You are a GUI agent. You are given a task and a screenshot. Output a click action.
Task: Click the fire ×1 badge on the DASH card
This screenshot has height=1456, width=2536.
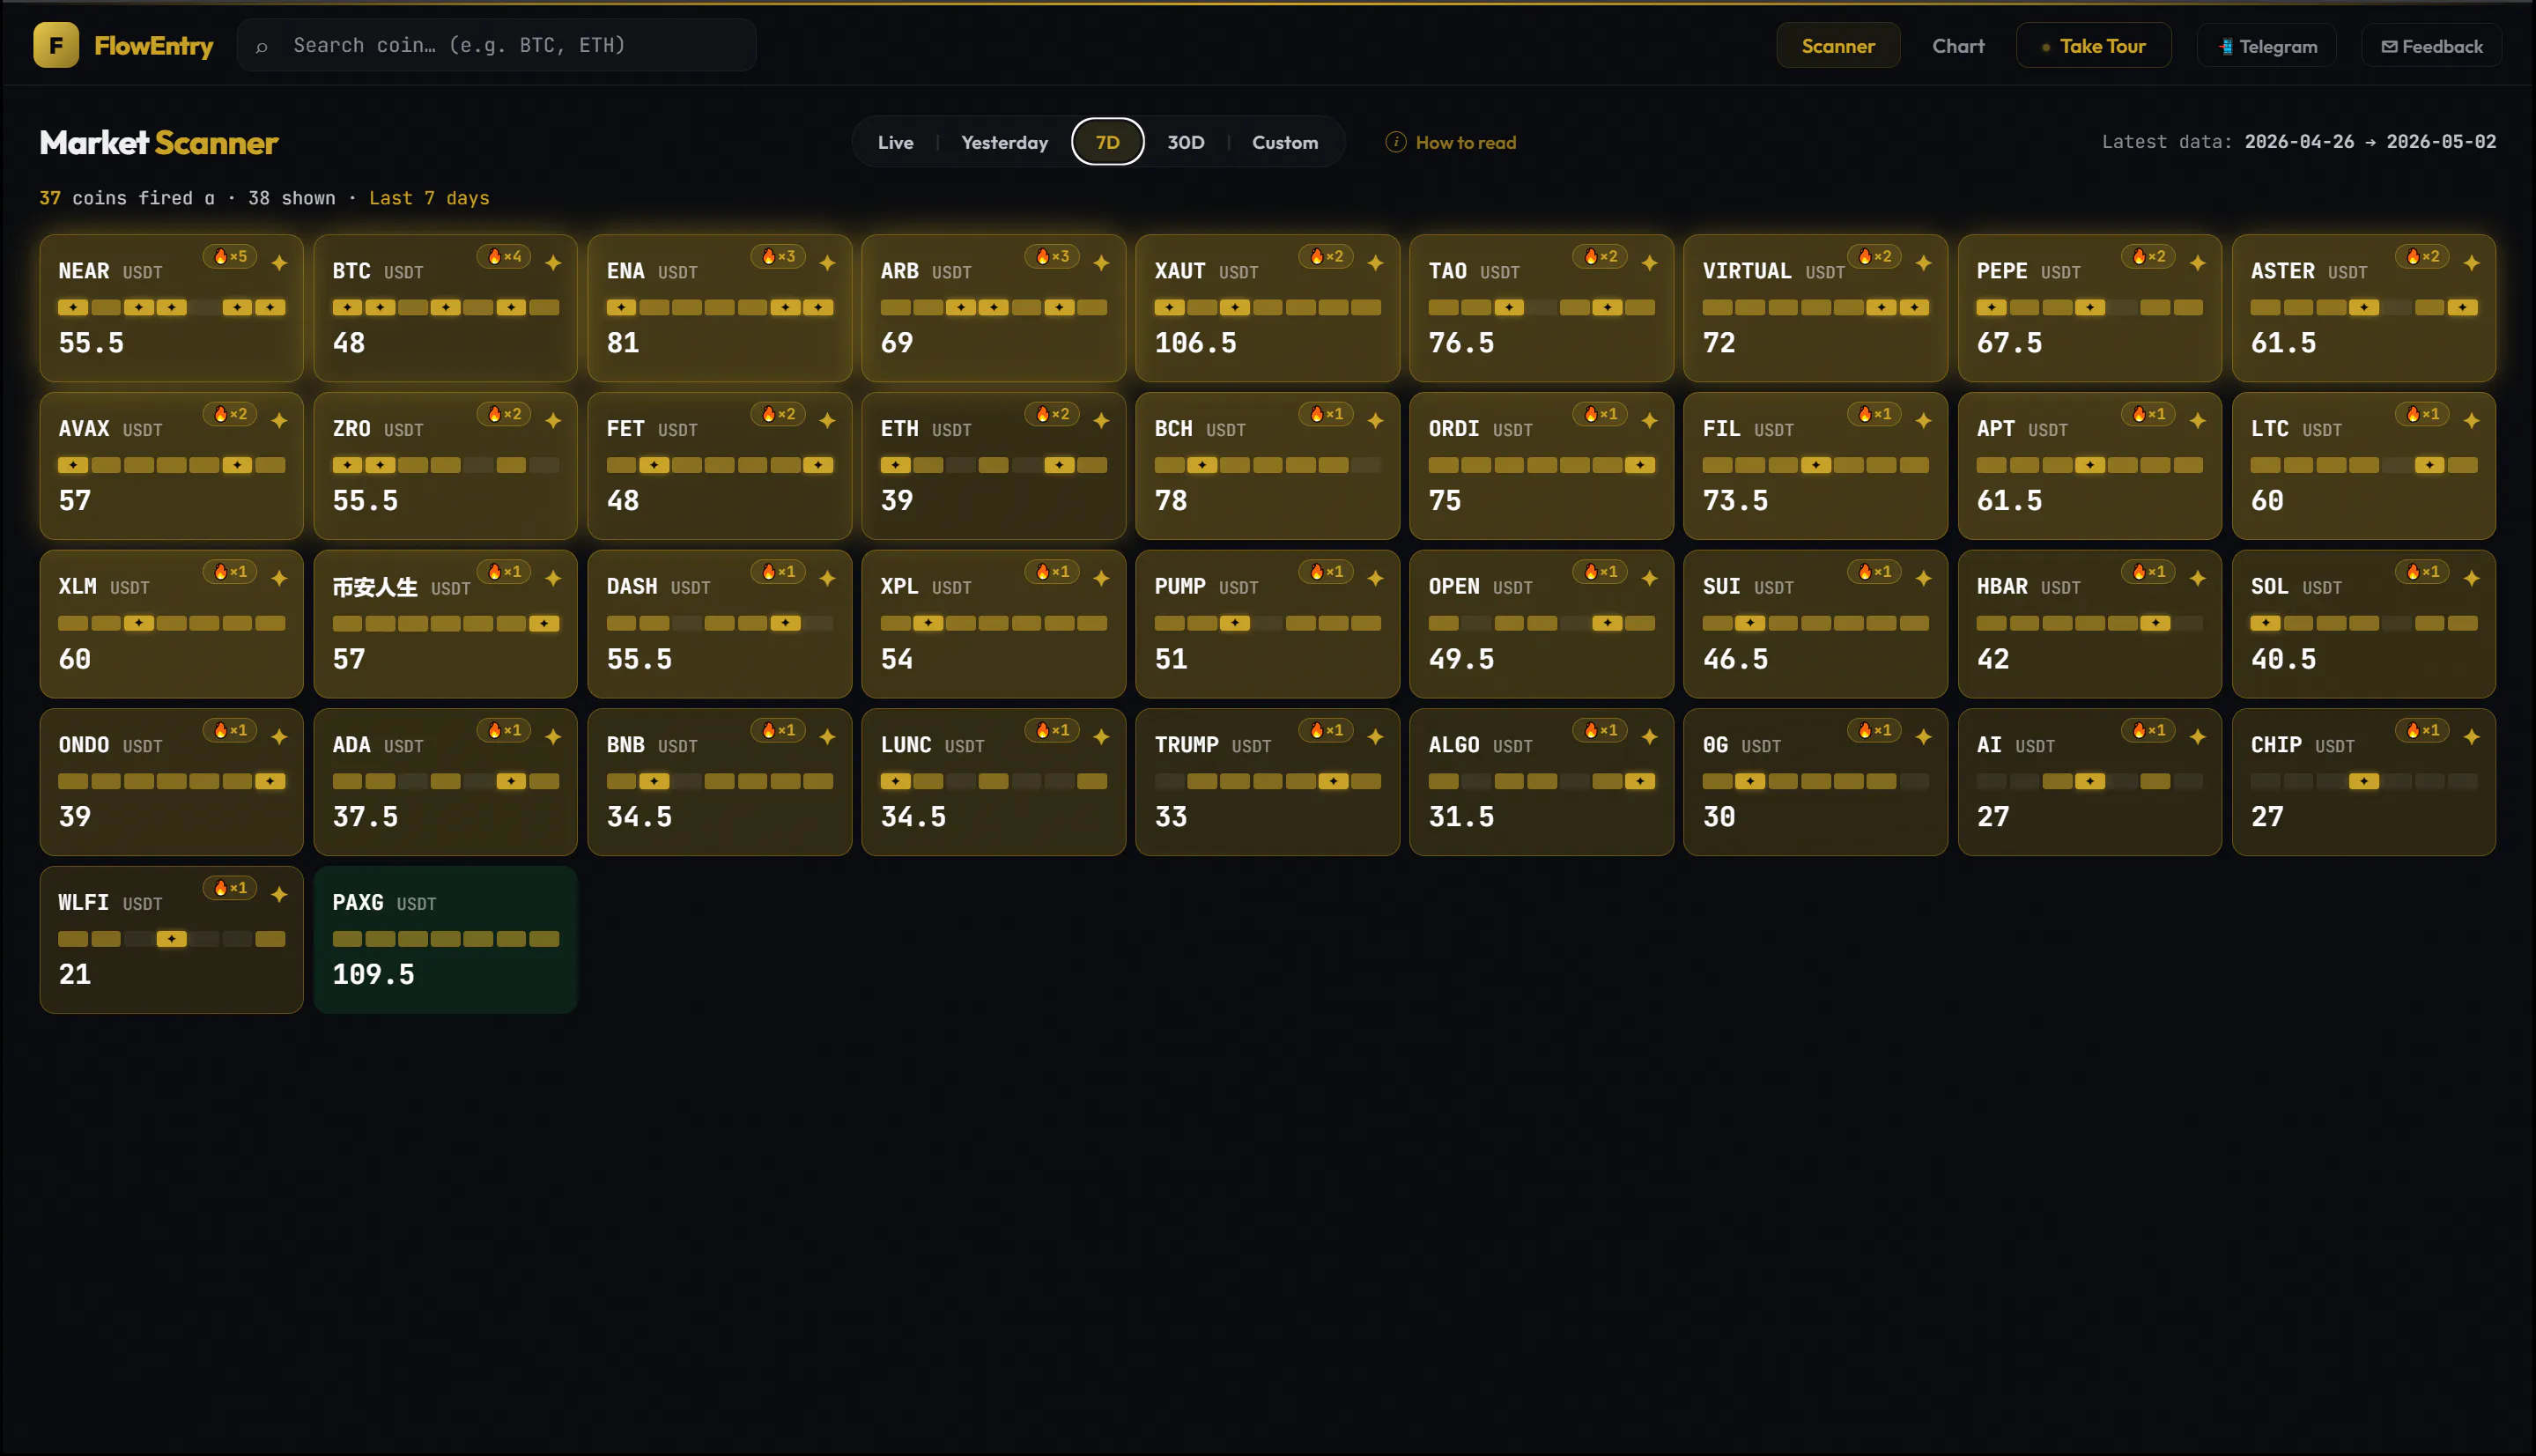tap(778, 572)
